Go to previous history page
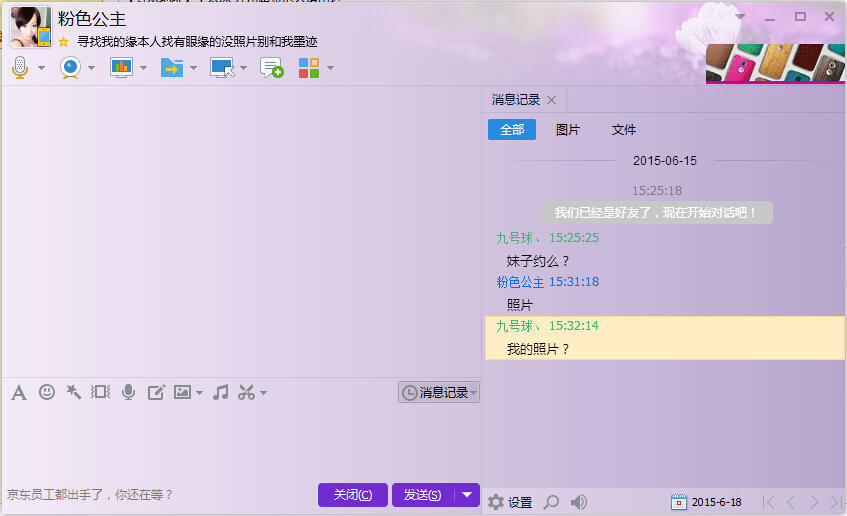Image resolution: width=847 pixels, height=516 pixels. click(x=791, y=502)
